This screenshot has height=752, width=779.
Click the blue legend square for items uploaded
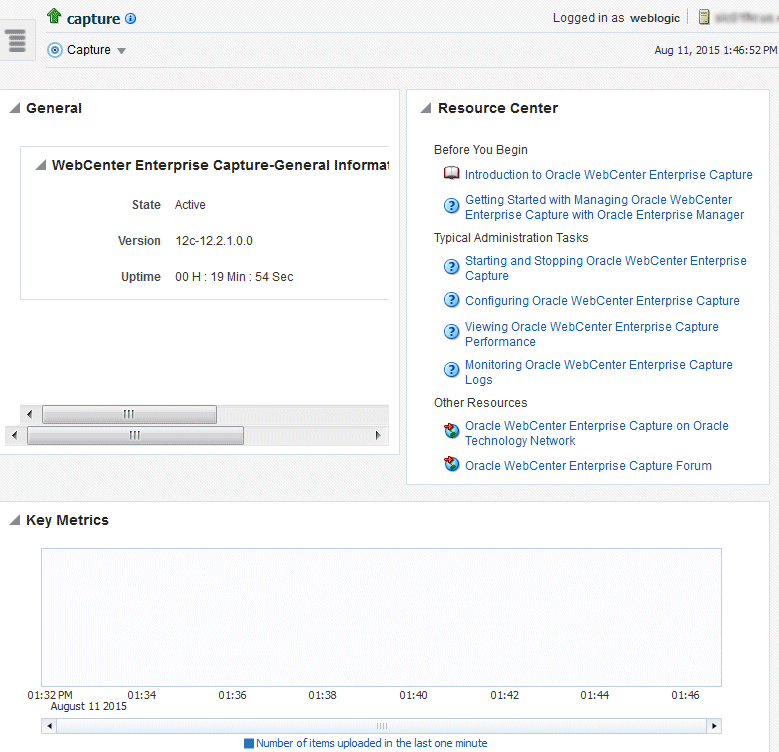pos(249,744)
